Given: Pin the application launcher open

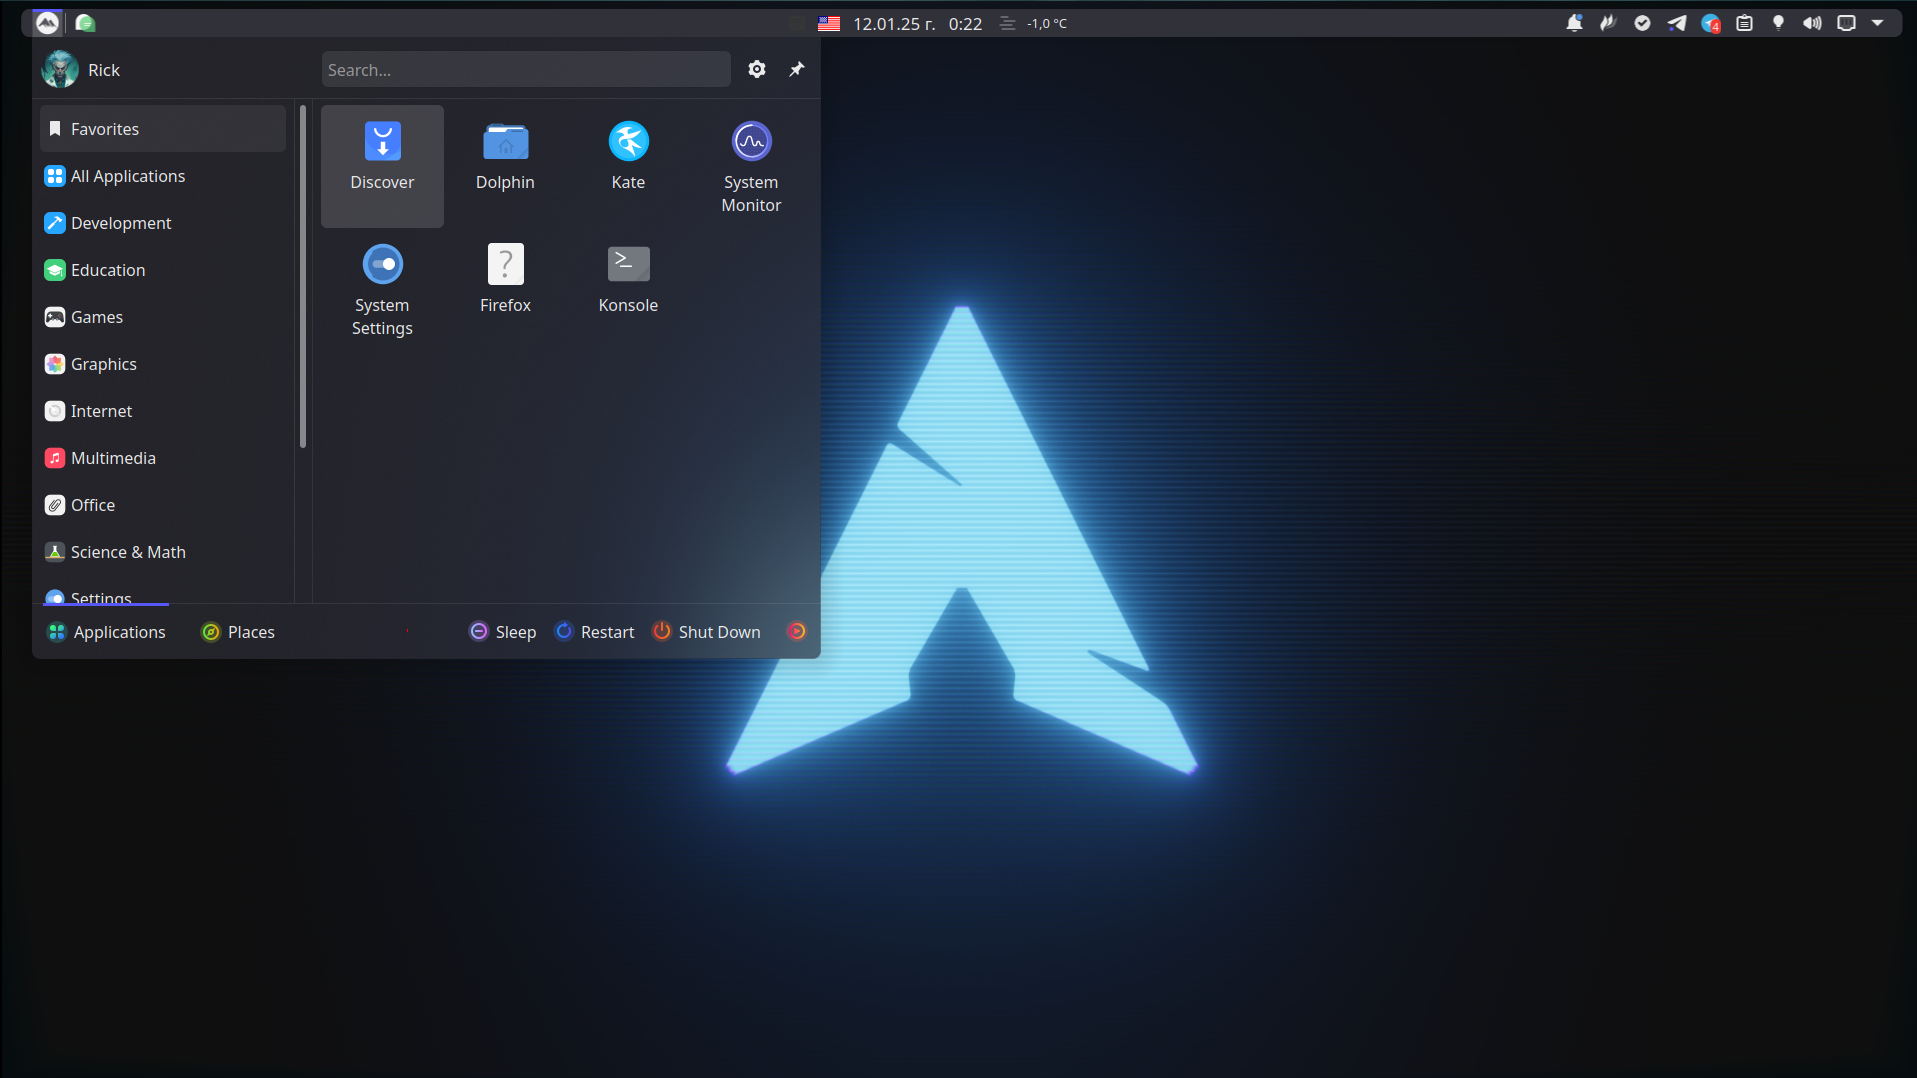Looking at the screenshot, I should tap(797, 69).
